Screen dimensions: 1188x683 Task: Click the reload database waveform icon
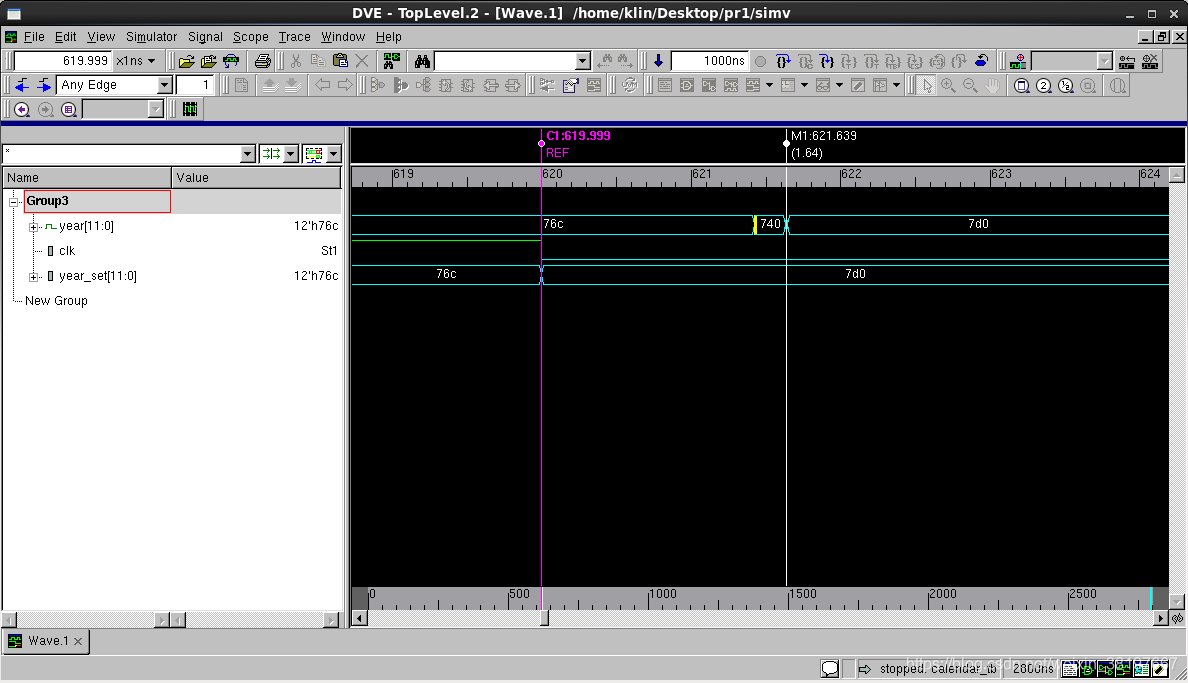(231, 61)
